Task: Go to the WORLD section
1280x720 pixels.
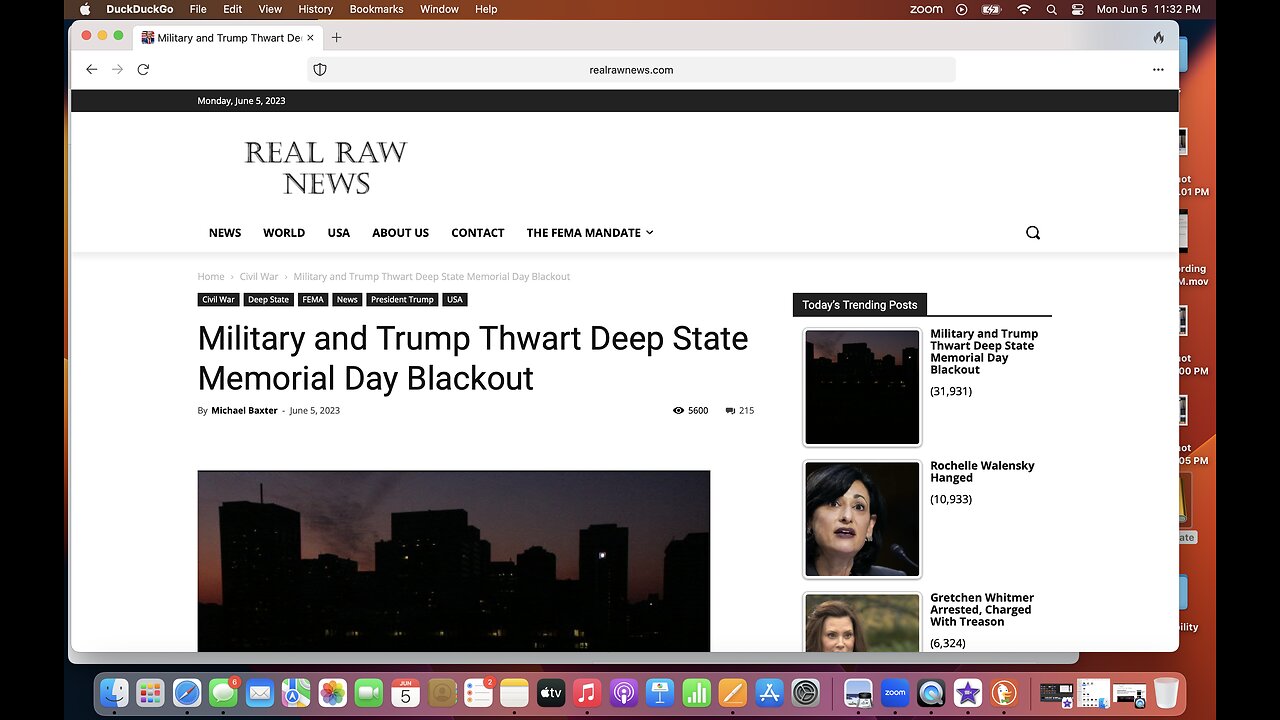Action: click(284, 232)
